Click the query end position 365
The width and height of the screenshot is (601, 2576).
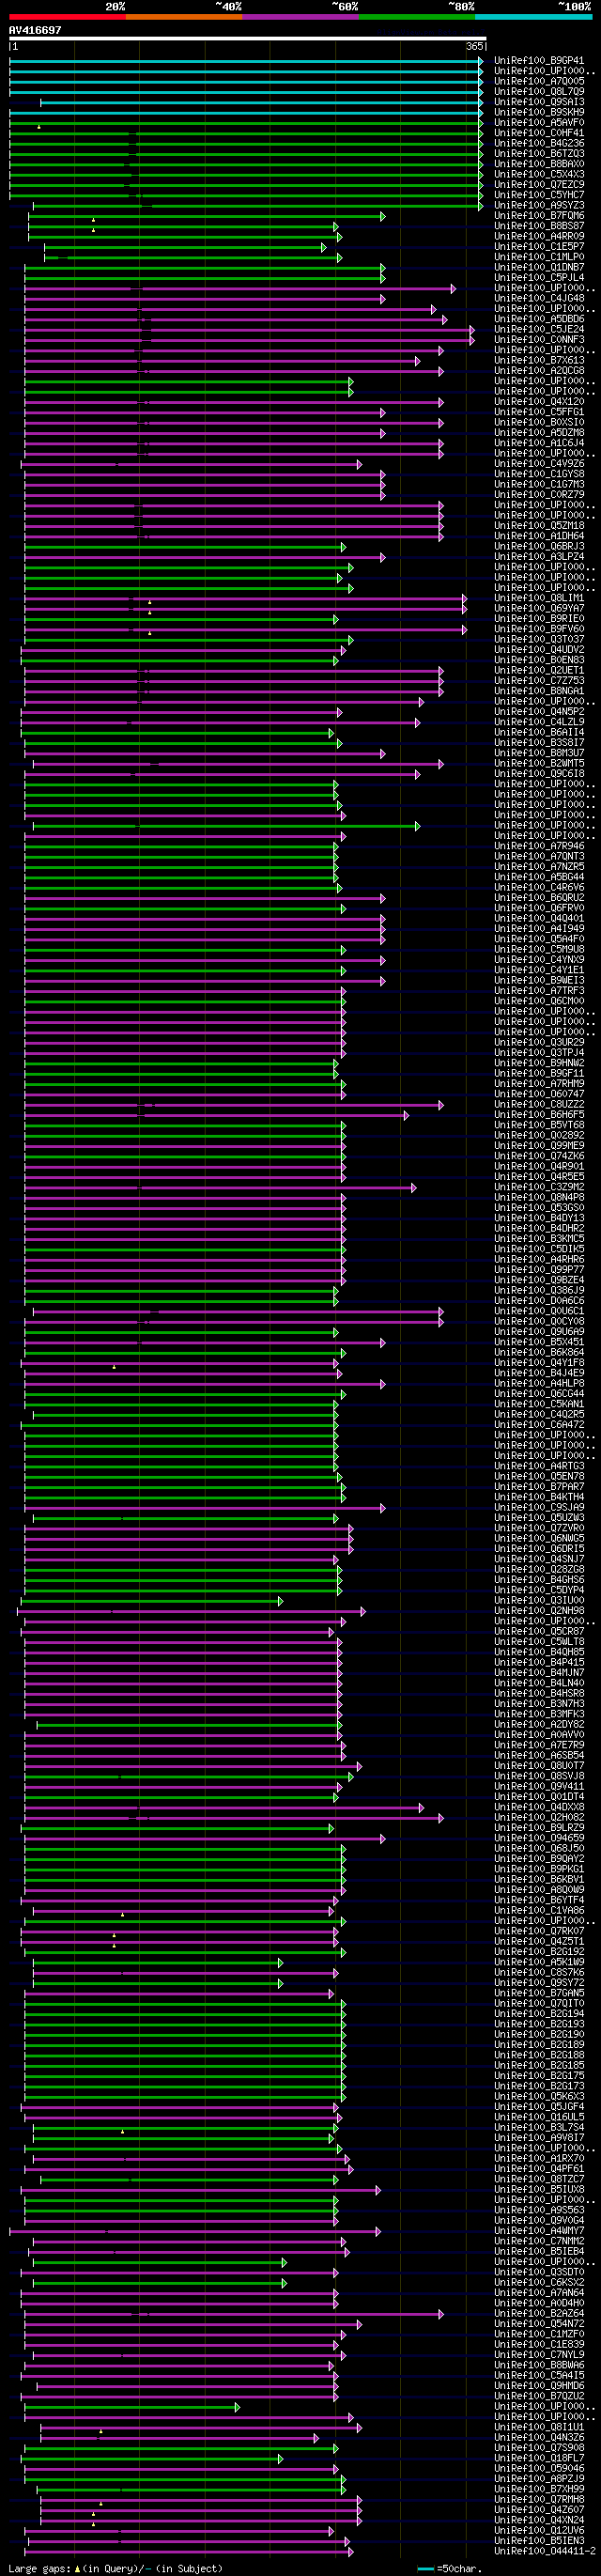click(x=474, y=46)
